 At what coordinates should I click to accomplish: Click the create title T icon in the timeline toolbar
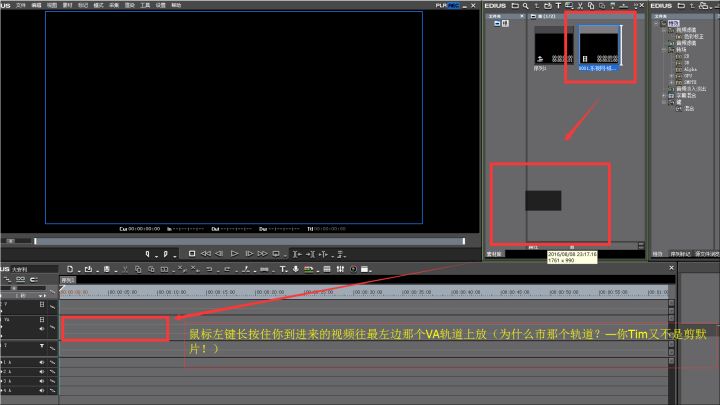[x=283, y=269]
